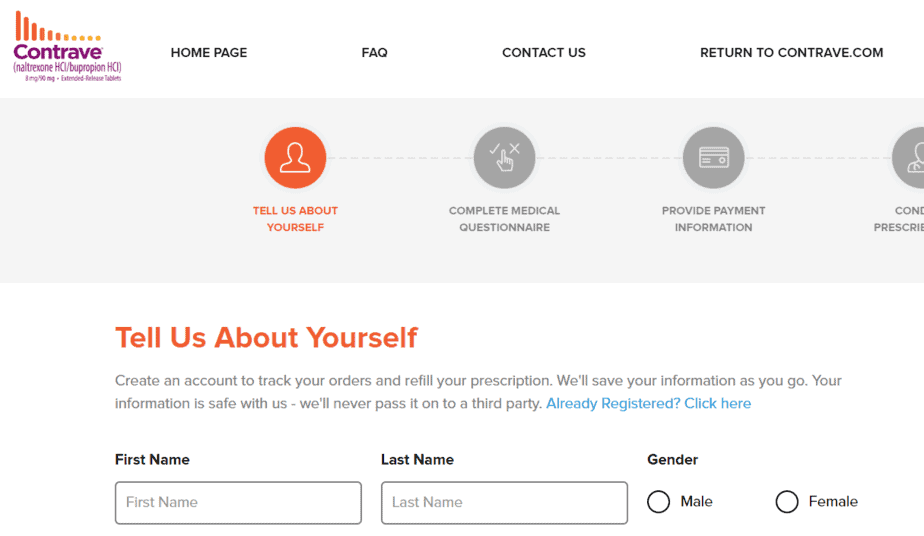Click the Gender field label

click(x=673, y=460)
